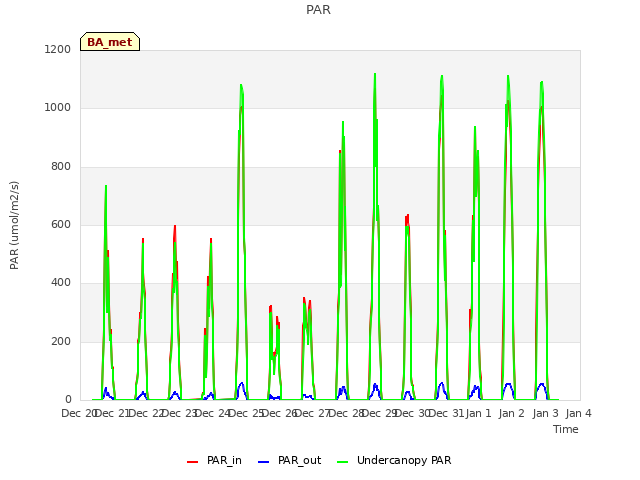Click the Time x-axis label

tap(566, 429)
